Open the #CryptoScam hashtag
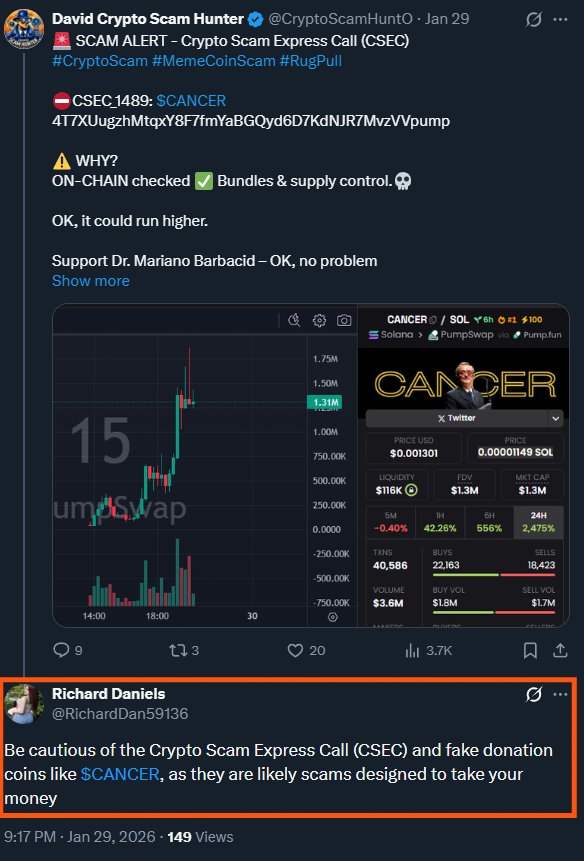This screenshot has height=861, width=584. coord(100,60)
